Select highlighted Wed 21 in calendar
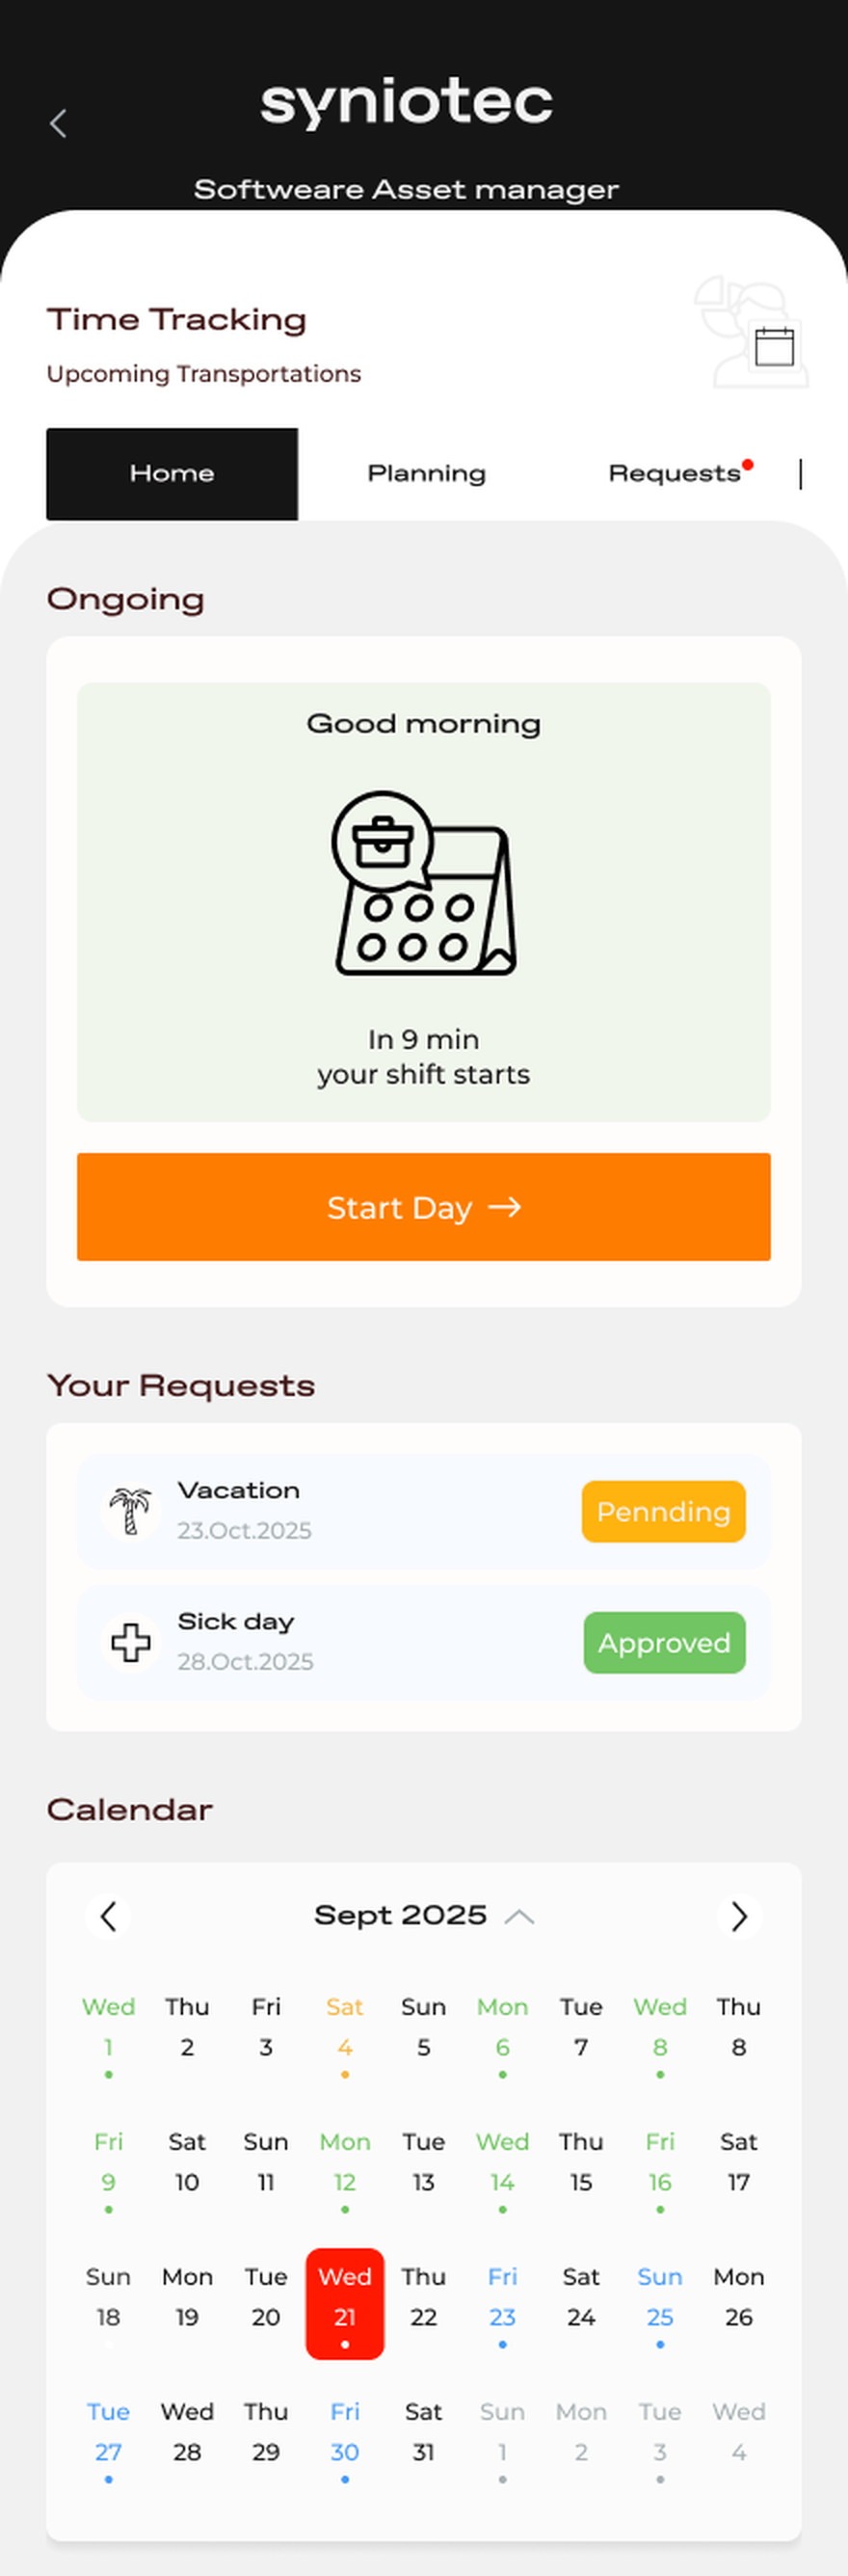This screenshot has height=2576, width=848. pyautogui.click(x=345, y=2303)
